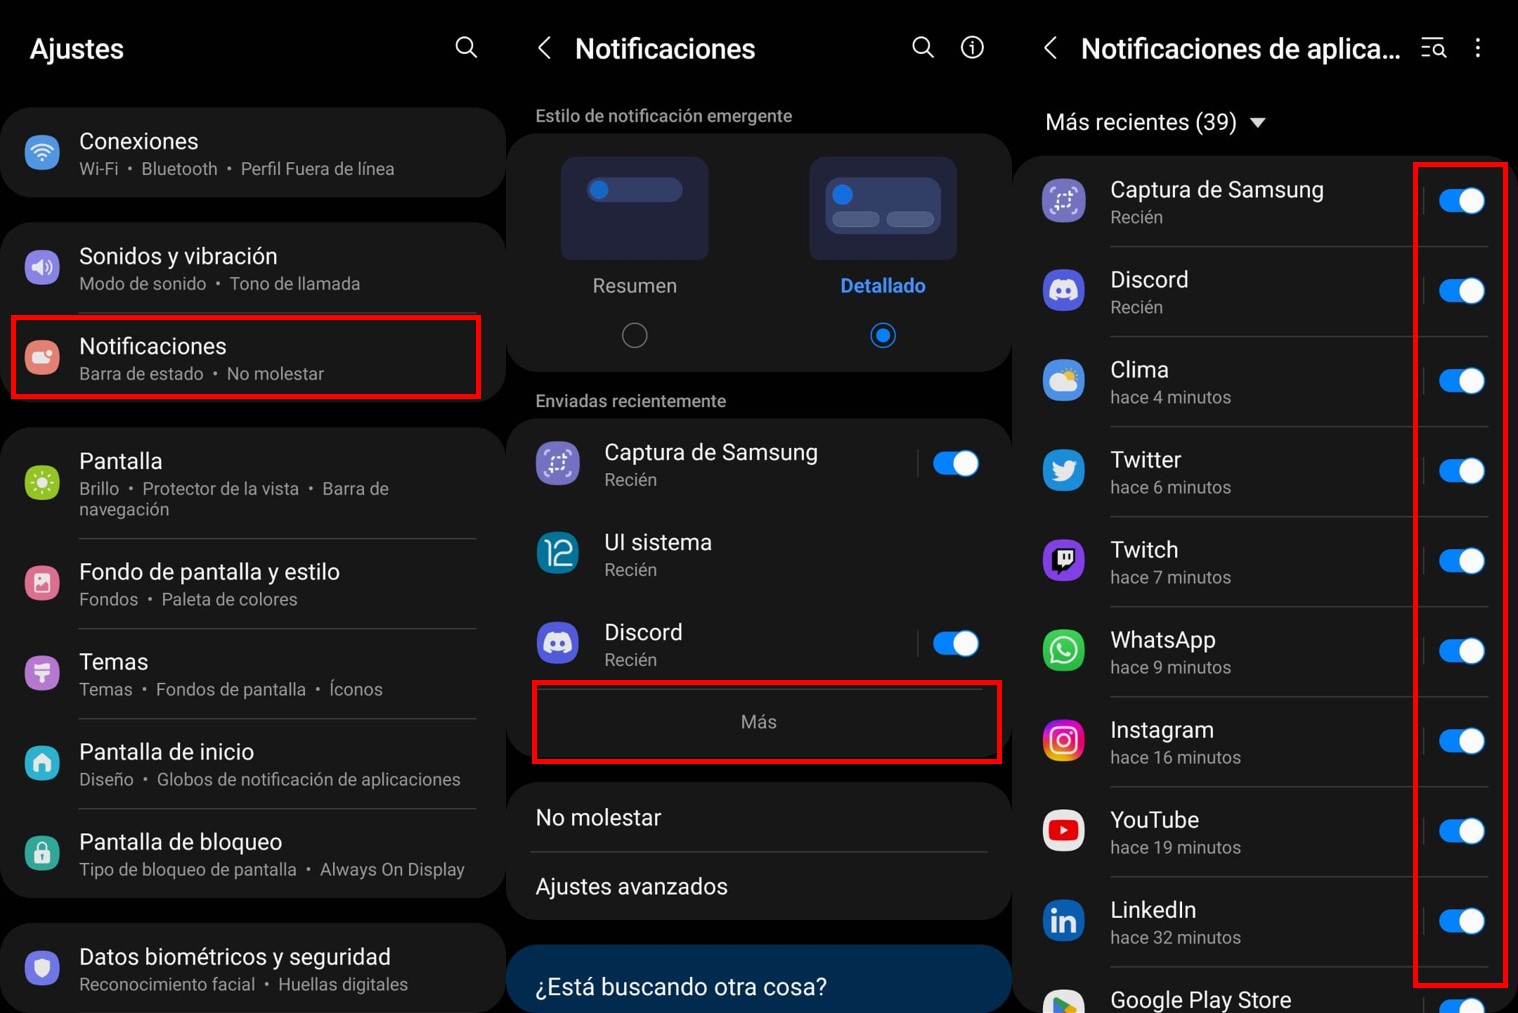Click the YouTube app icon
Image resolution: width=1518 pixels, height=1013 pixels.
(1063, 831)
